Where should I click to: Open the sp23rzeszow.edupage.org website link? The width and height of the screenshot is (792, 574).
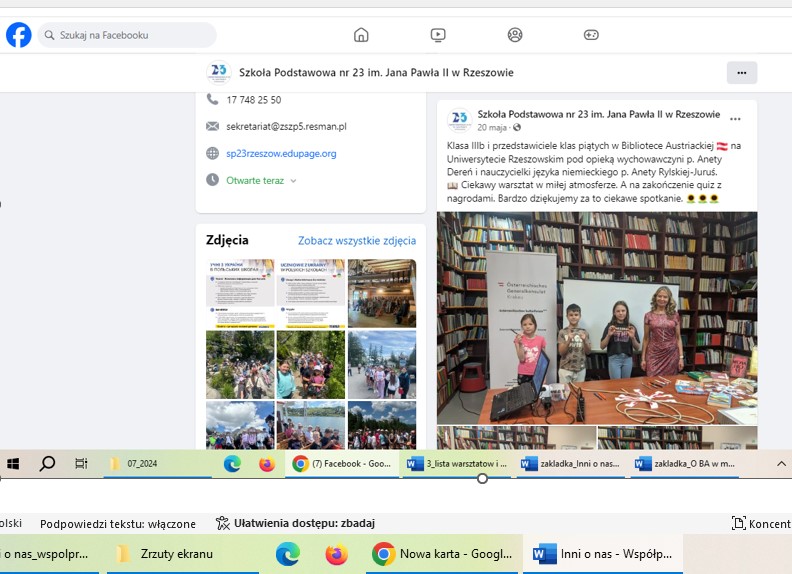point(281,153)
